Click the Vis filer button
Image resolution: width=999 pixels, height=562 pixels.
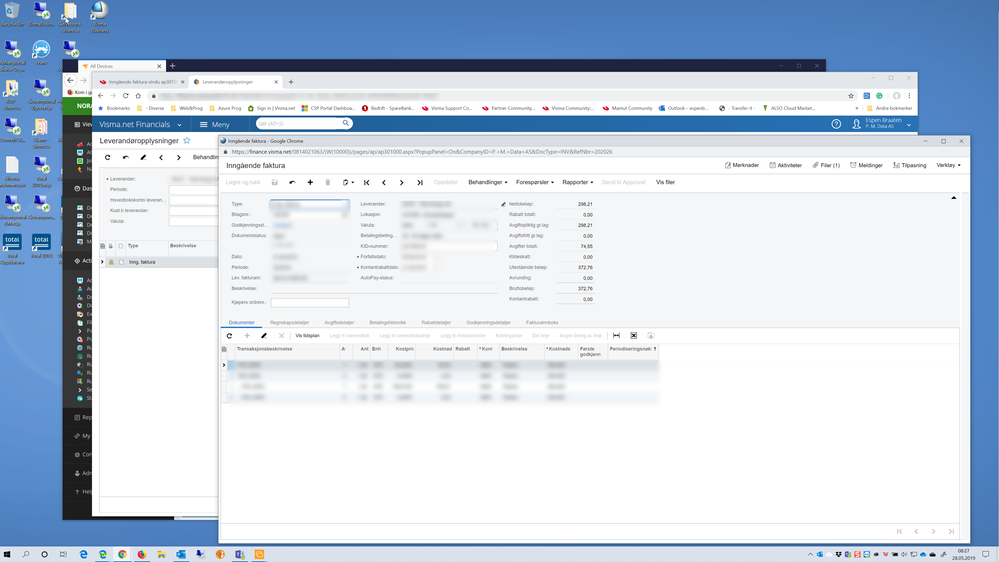[x=665, y=182]
